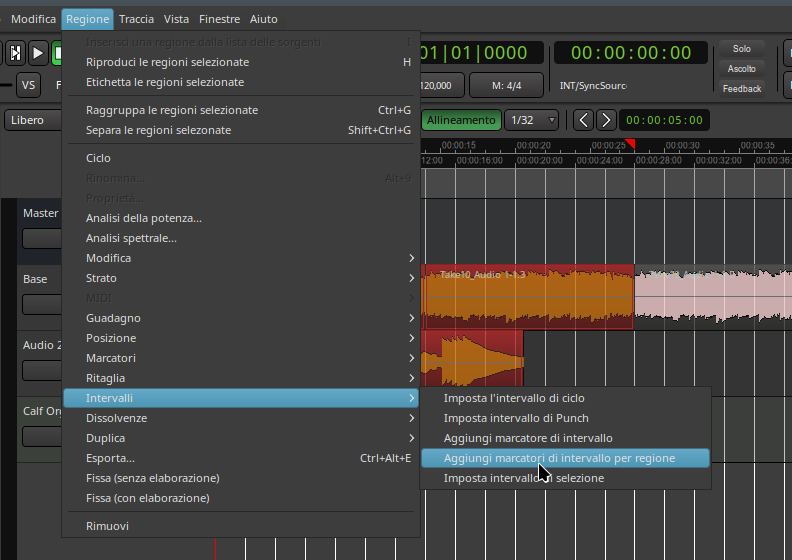Viewport: 792px width, 560px height.
Task: Click the Play transport button
Action: 38,53
